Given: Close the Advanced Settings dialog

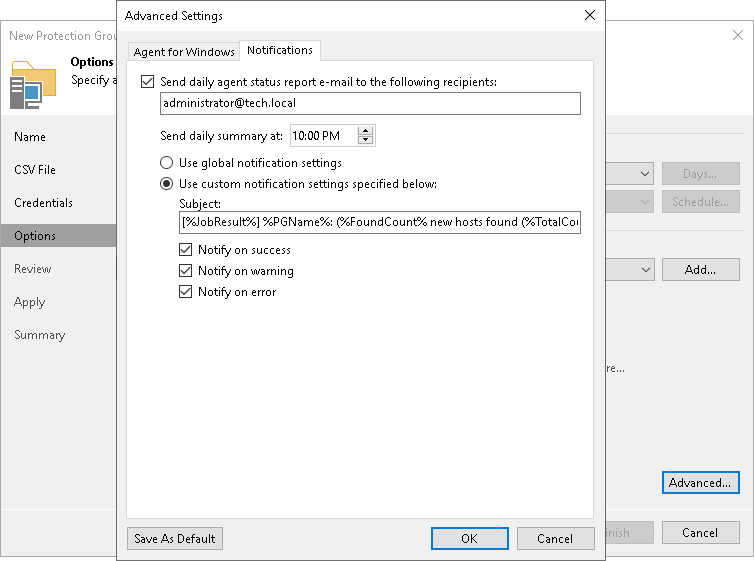Looking at the screenshot, I should (590, 15).
